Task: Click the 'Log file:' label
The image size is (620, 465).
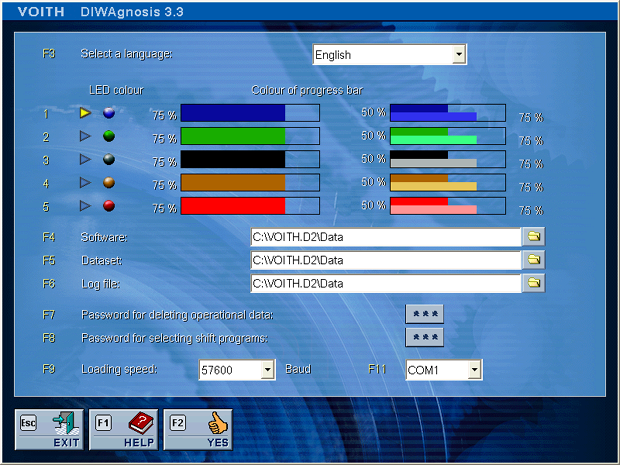Action: click(x=100, y=284)
